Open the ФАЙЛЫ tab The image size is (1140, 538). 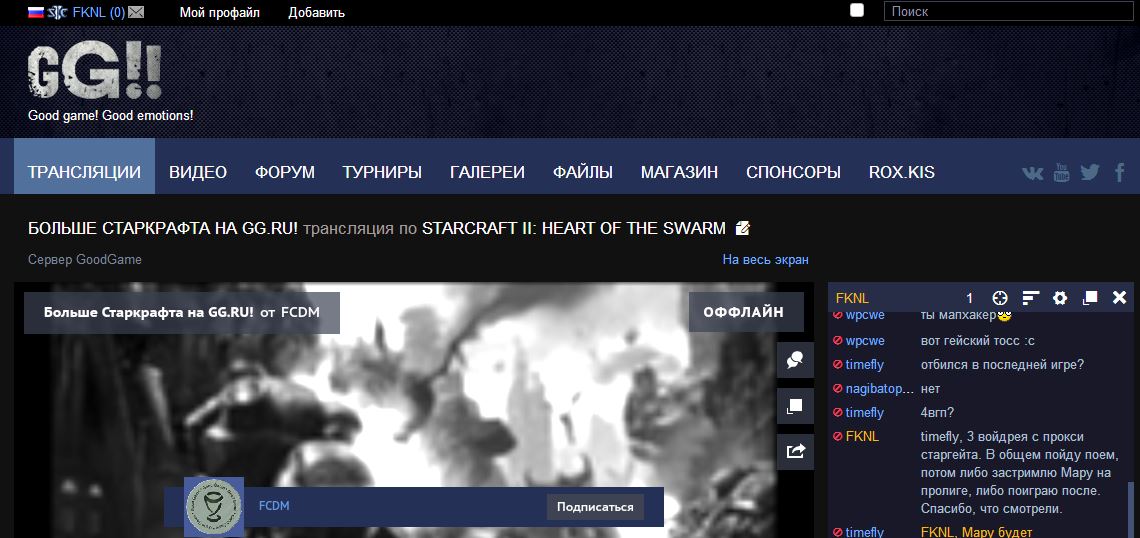coord(583,172)
